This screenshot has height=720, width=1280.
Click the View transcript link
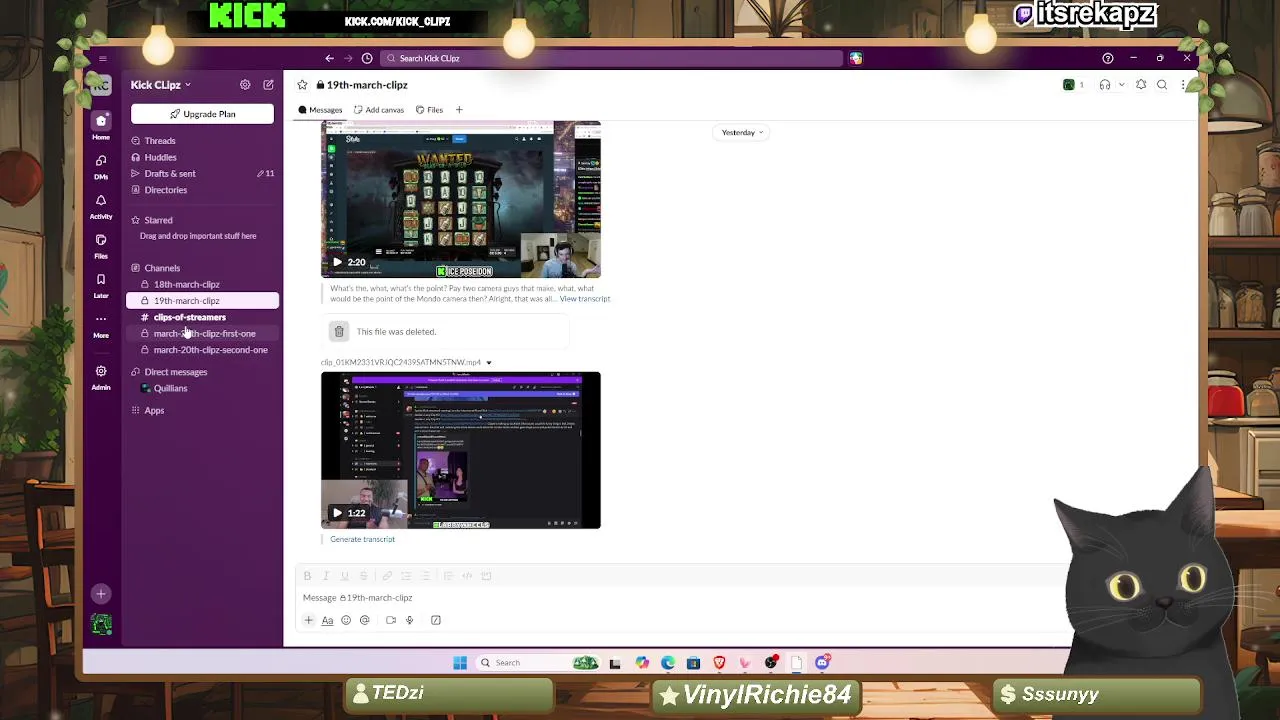coord(585,299)
